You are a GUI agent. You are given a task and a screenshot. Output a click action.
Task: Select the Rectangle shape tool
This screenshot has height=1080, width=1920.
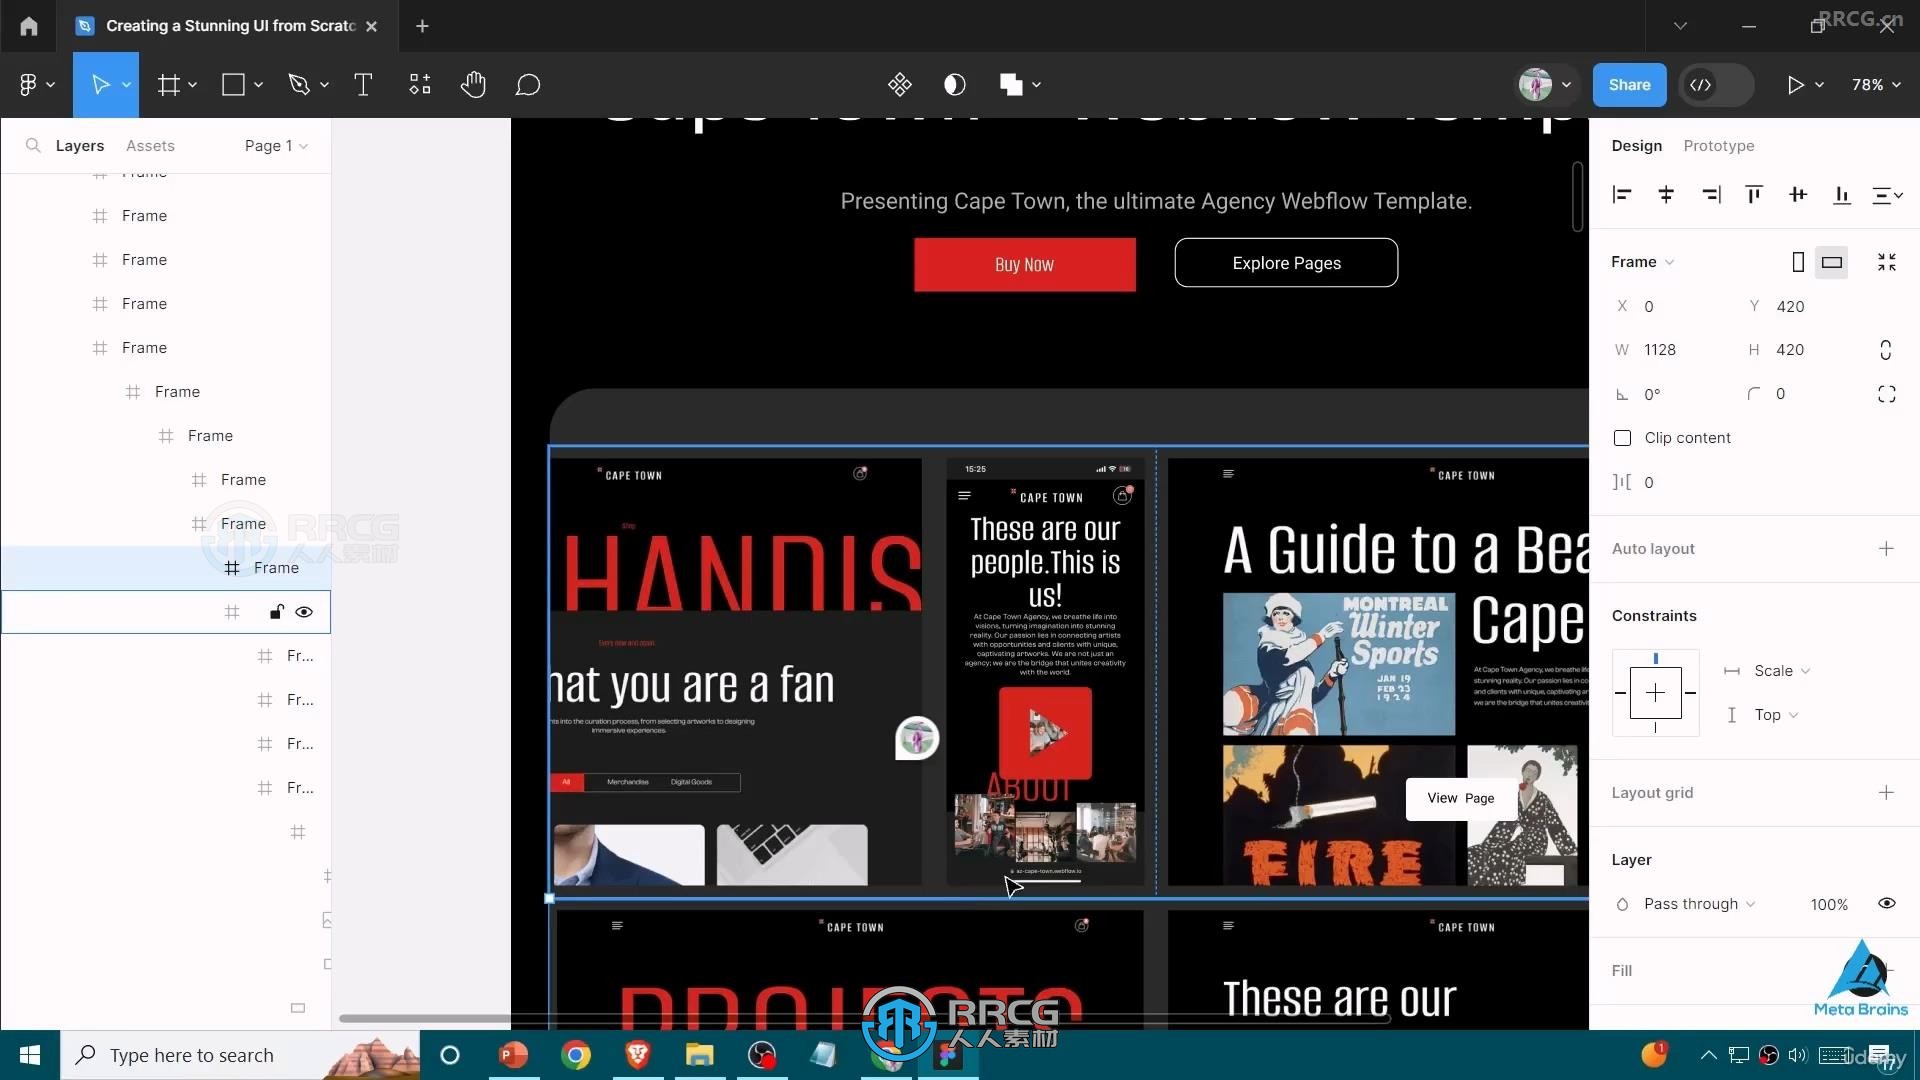click(x=233, y=85)
